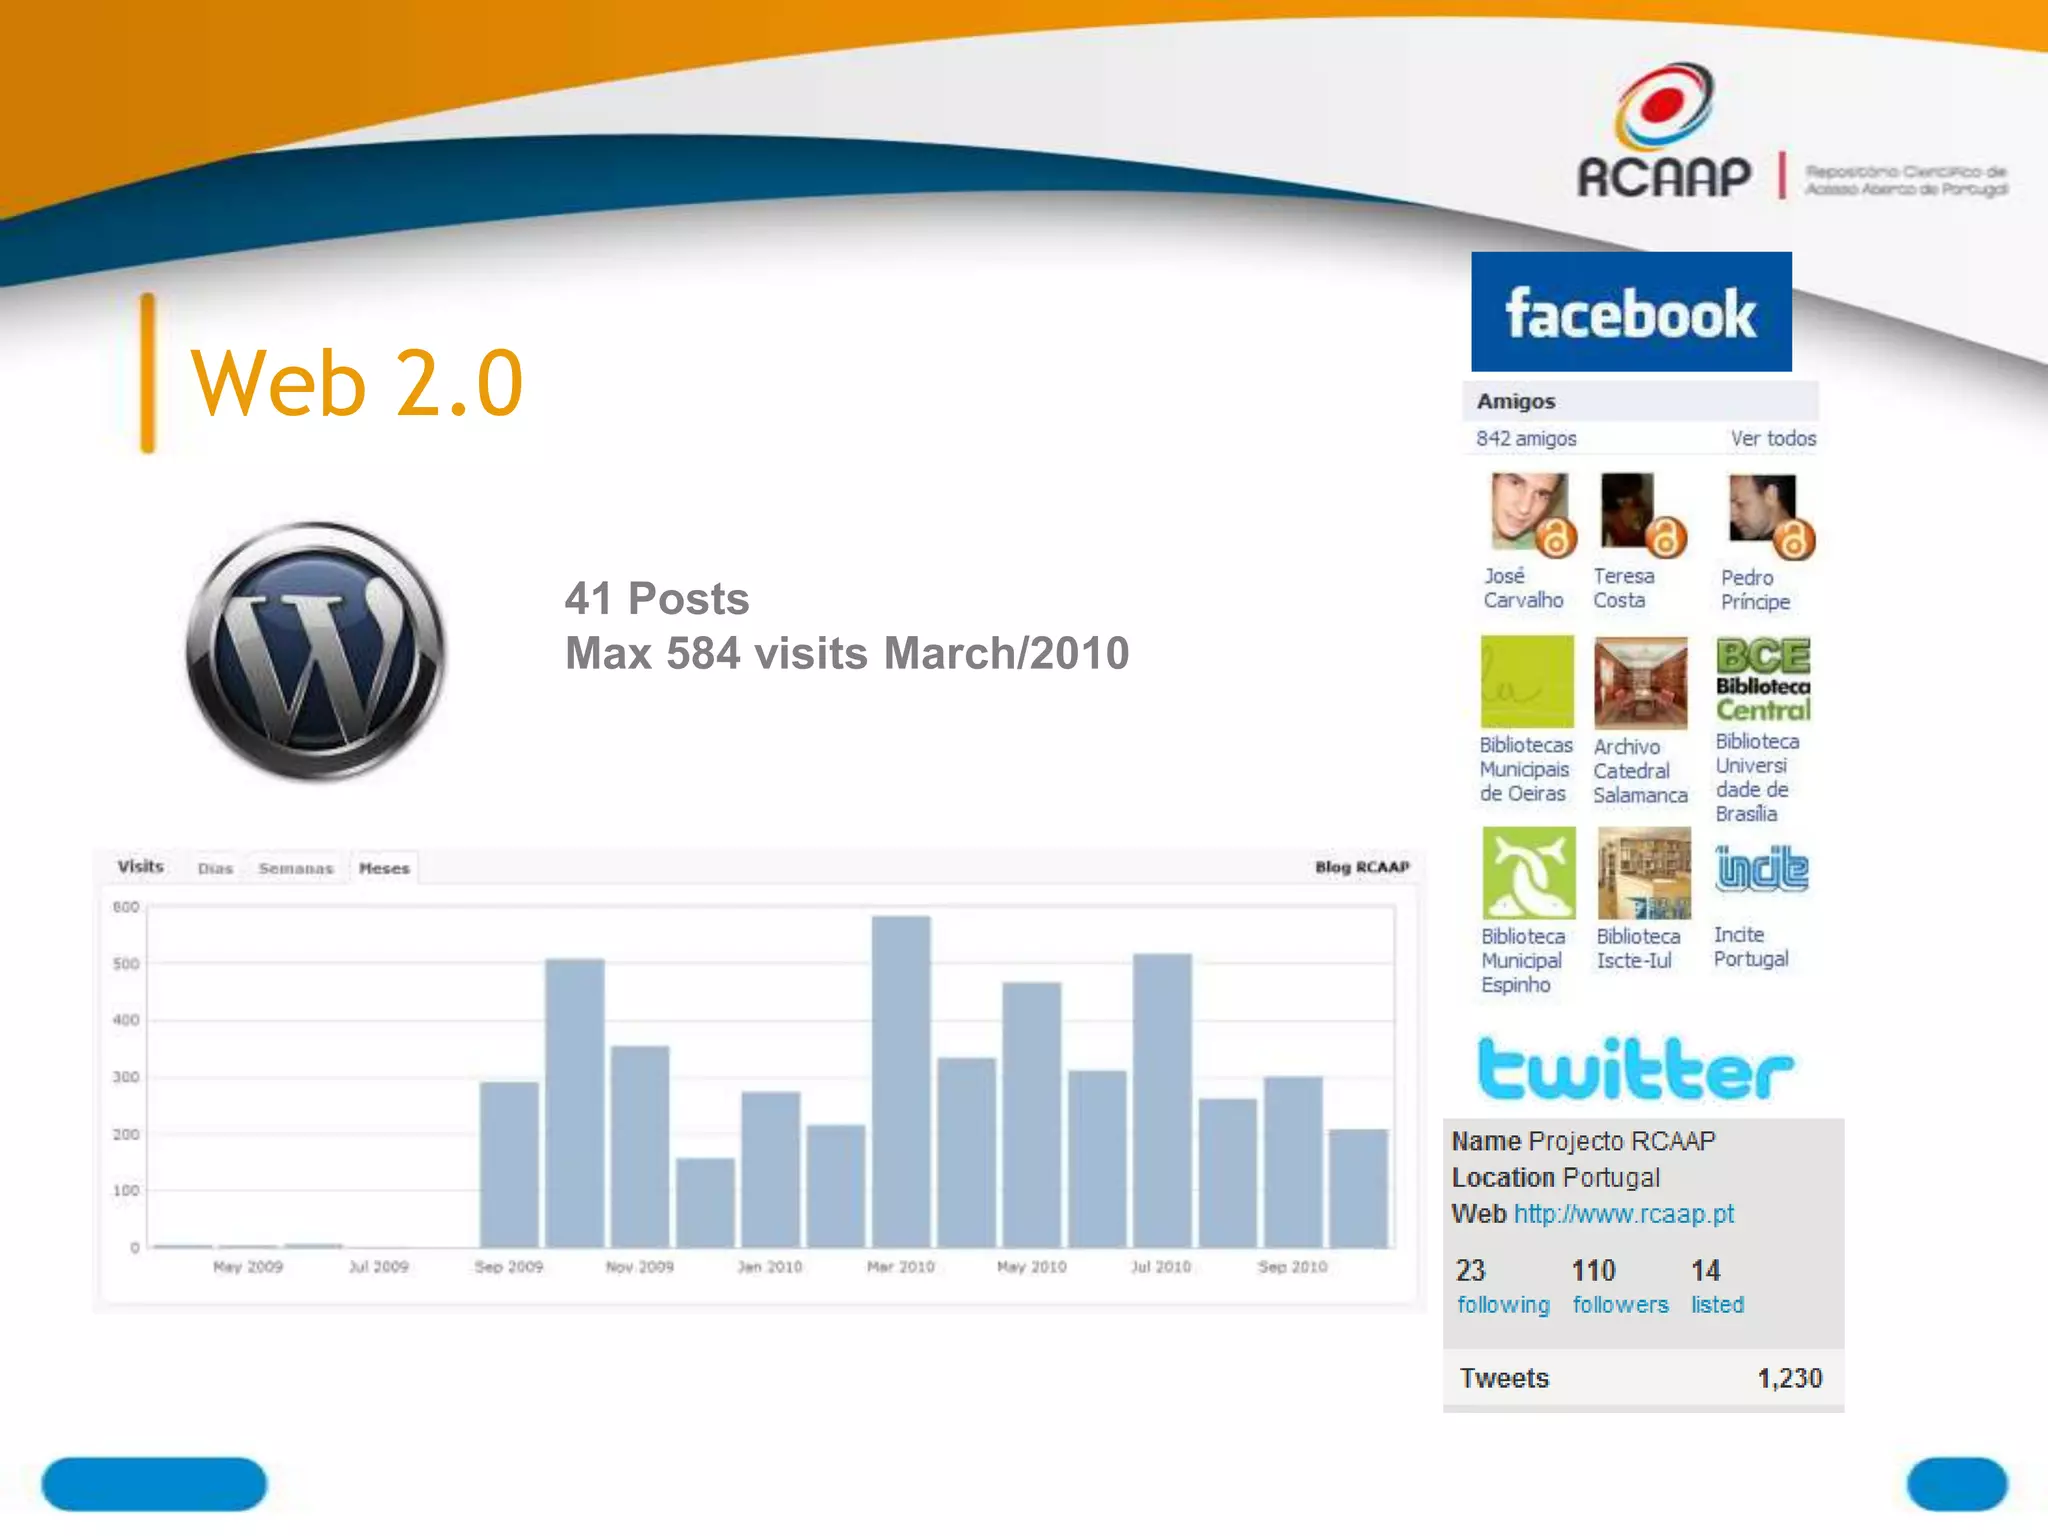Image resolution: width=2048 pixels, height=1536 pixels.
Task: Click the bar above Jul 2010 label
Action: 1162,1100
